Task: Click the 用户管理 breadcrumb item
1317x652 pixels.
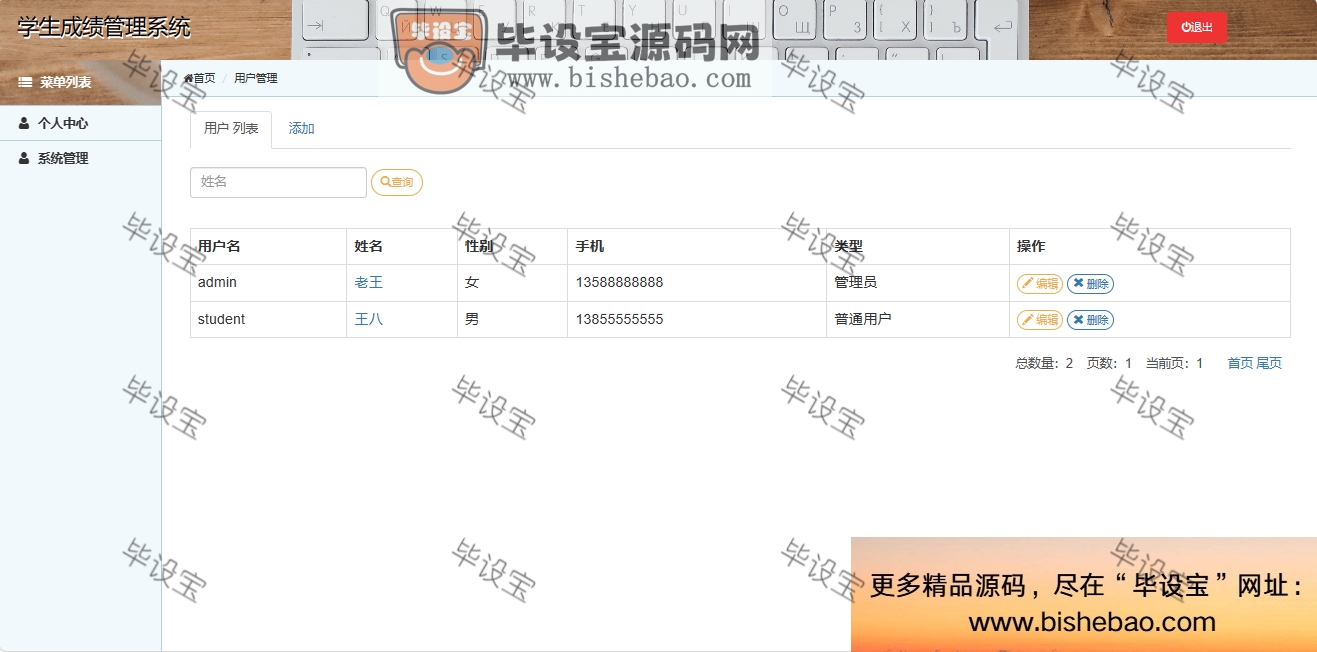Action: tap(256, 78)
